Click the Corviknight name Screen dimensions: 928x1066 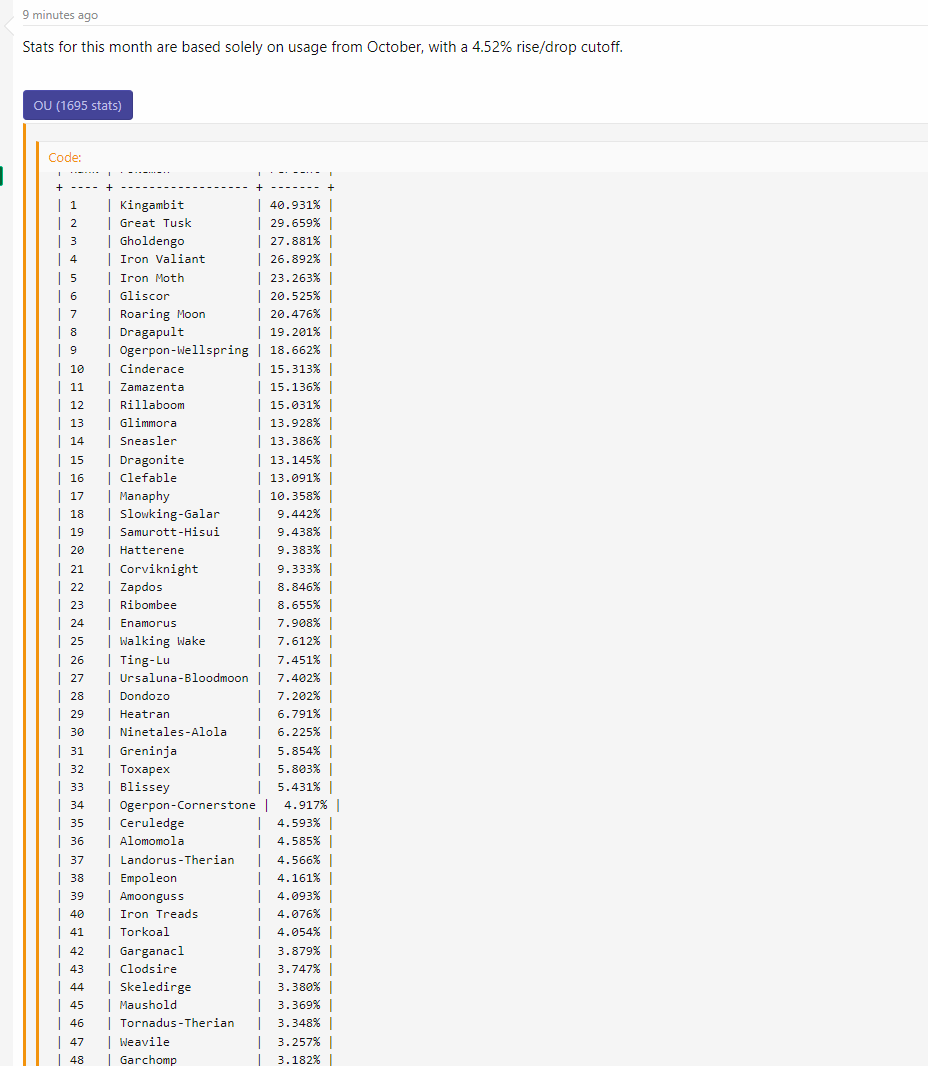click(x=159, y=569)
